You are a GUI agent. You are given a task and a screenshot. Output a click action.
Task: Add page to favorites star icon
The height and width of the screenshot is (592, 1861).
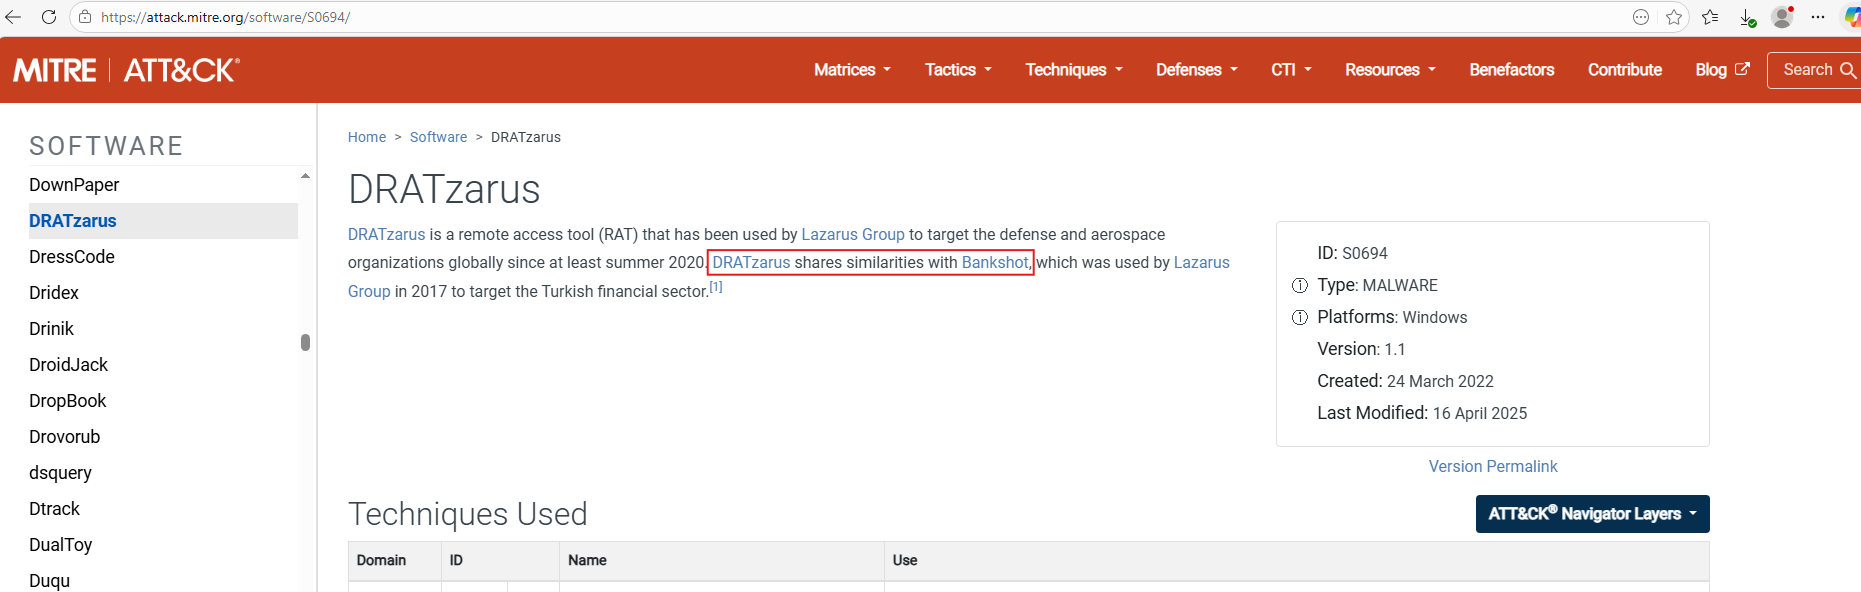pos(1674,17)
